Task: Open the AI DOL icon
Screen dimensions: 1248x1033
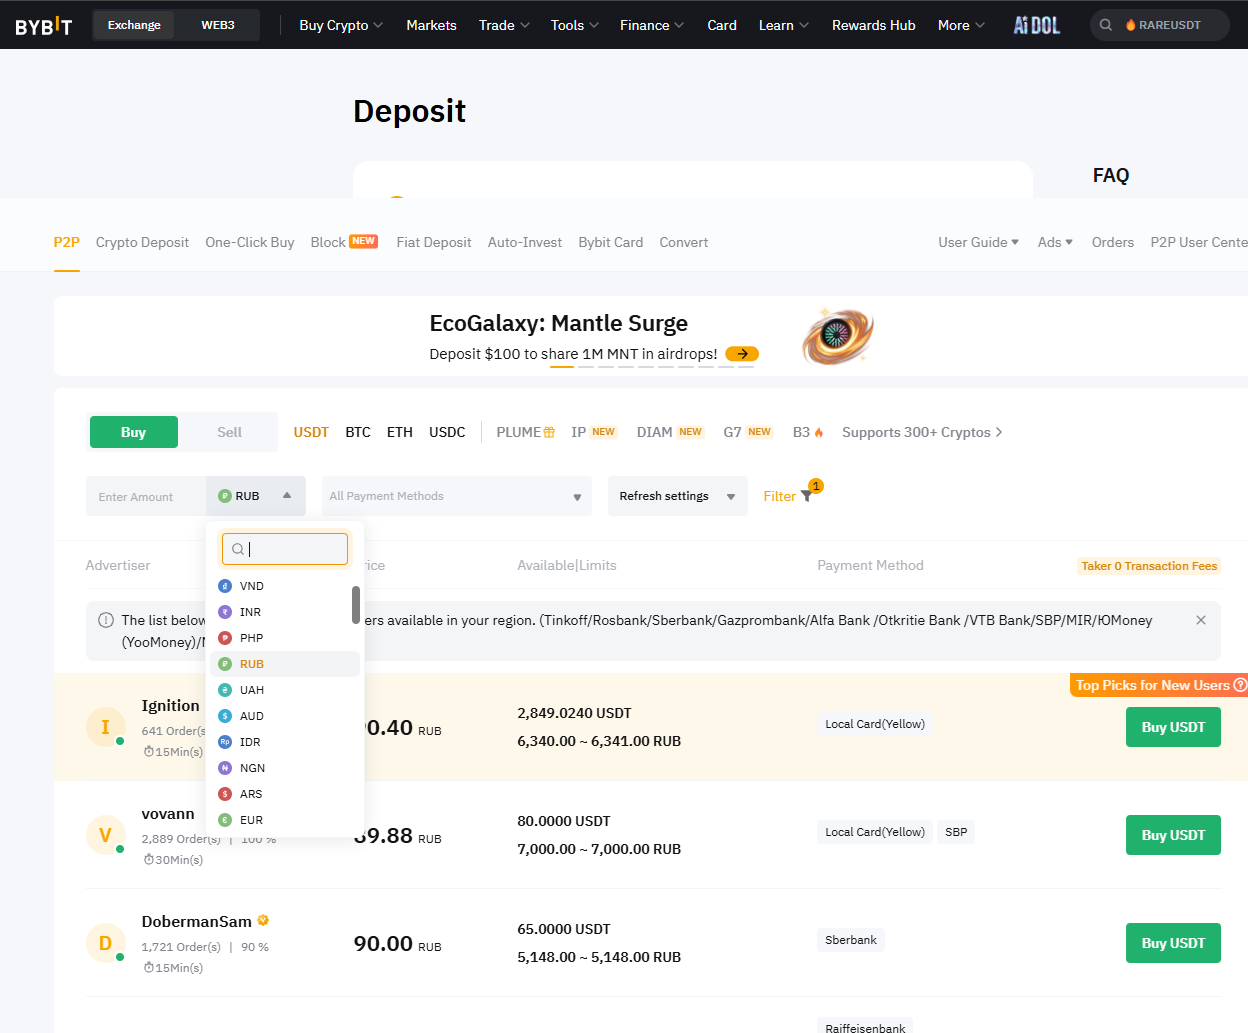Action: click(x=1036, y=25)
